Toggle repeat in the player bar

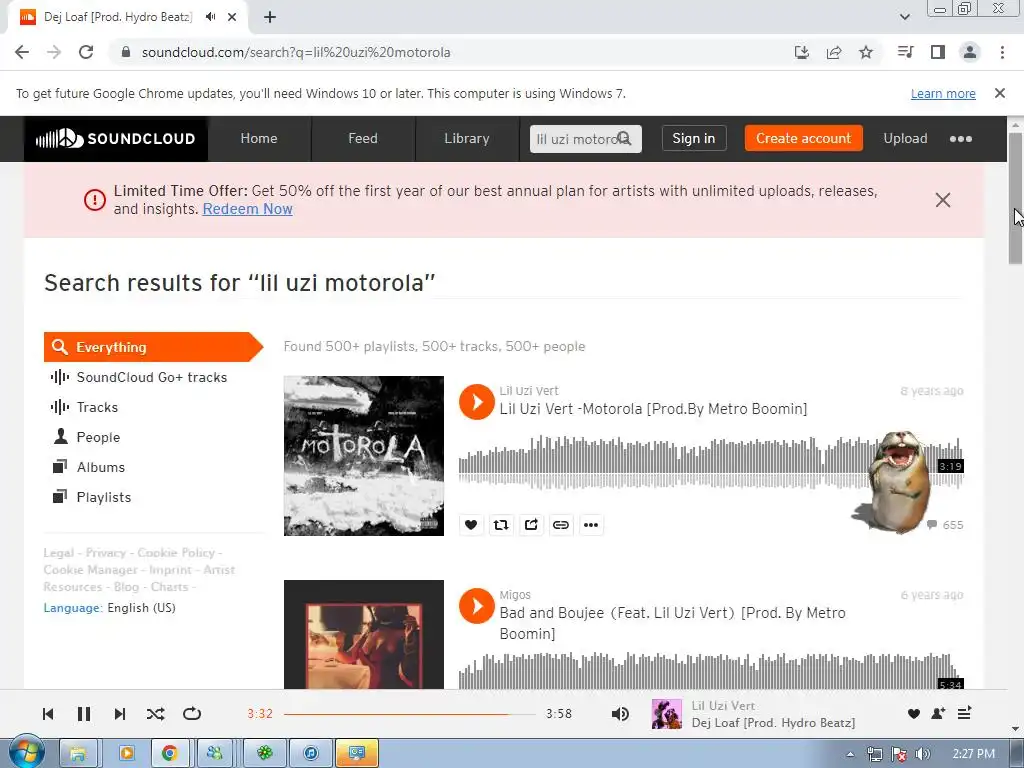click(192, 714)
